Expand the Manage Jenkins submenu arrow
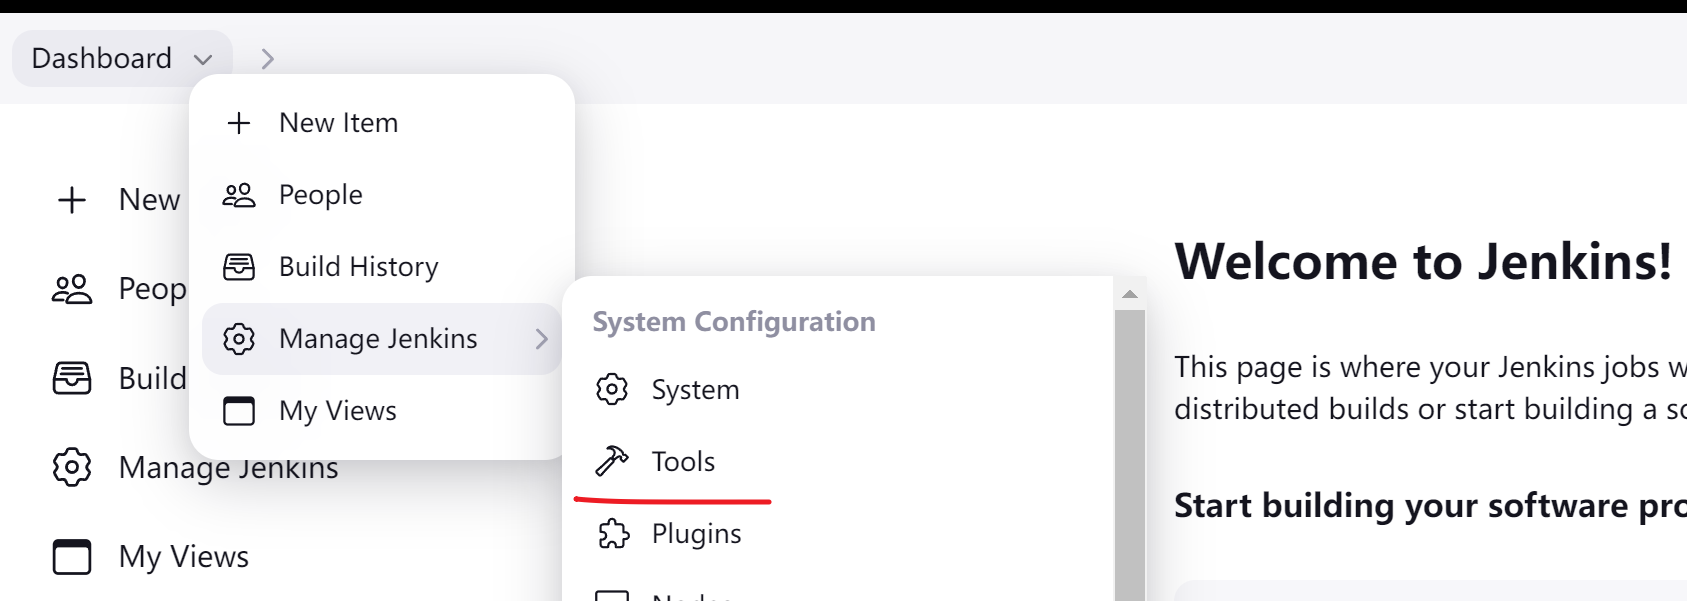 click(541, 339)
